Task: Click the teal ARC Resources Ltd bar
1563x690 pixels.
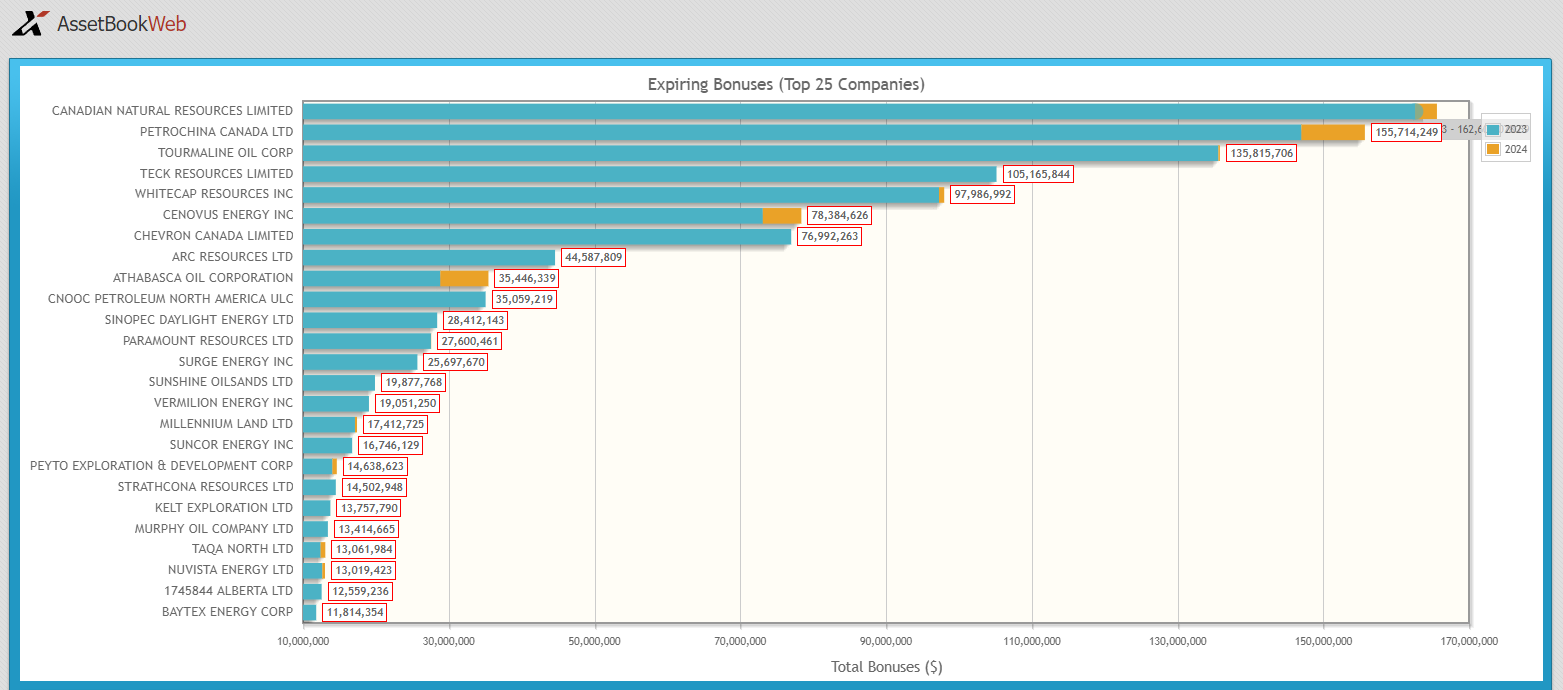Action: tap(429, 257)
